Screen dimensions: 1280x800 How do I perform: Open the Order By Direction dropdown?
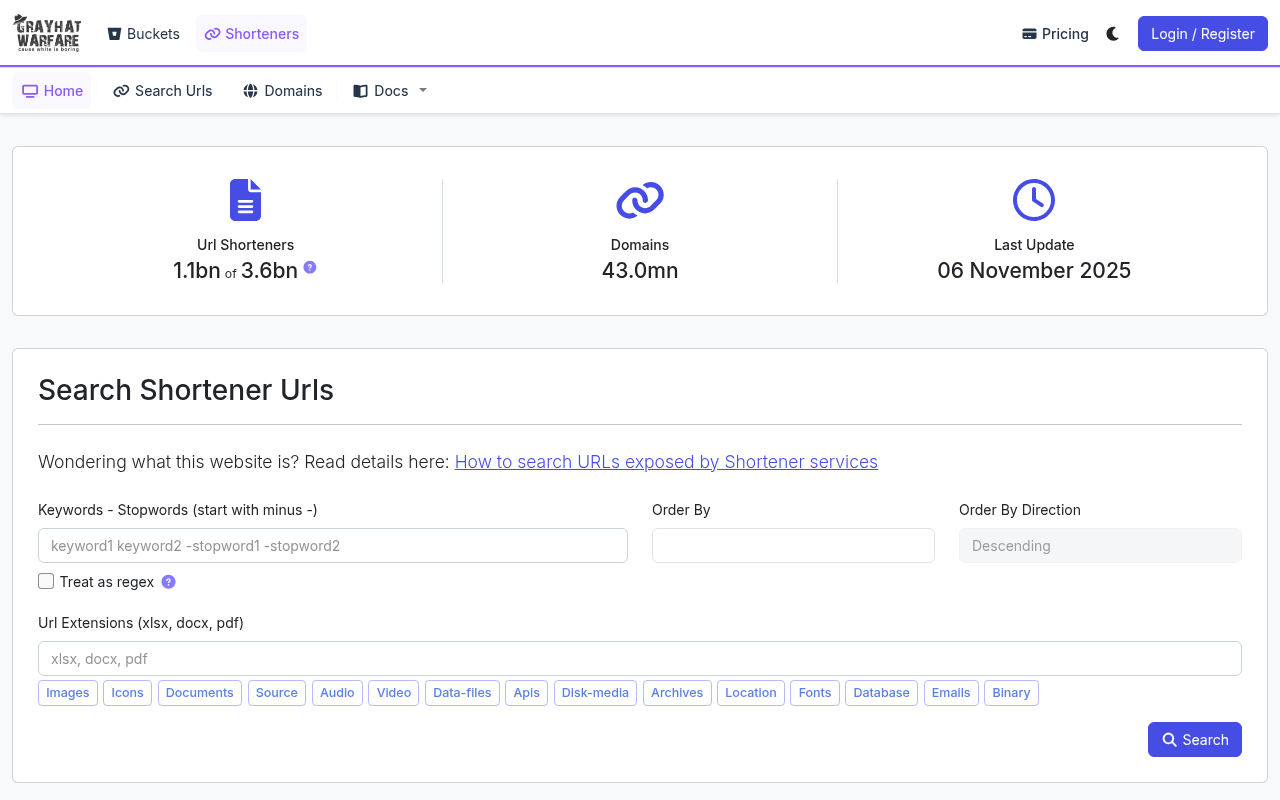(1100, 546)
